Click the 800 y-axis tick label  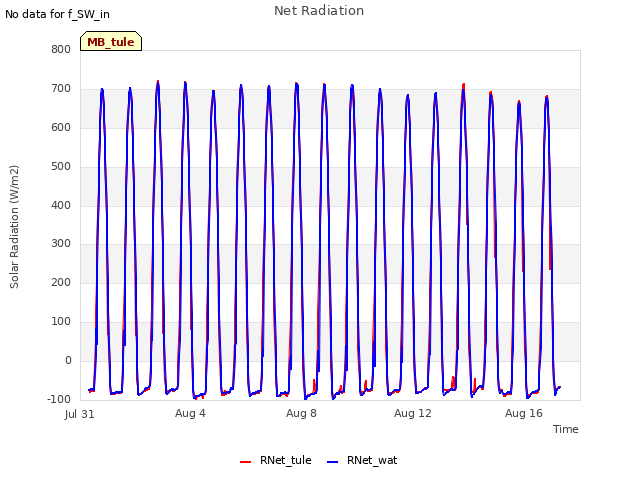tap(61, 49)
